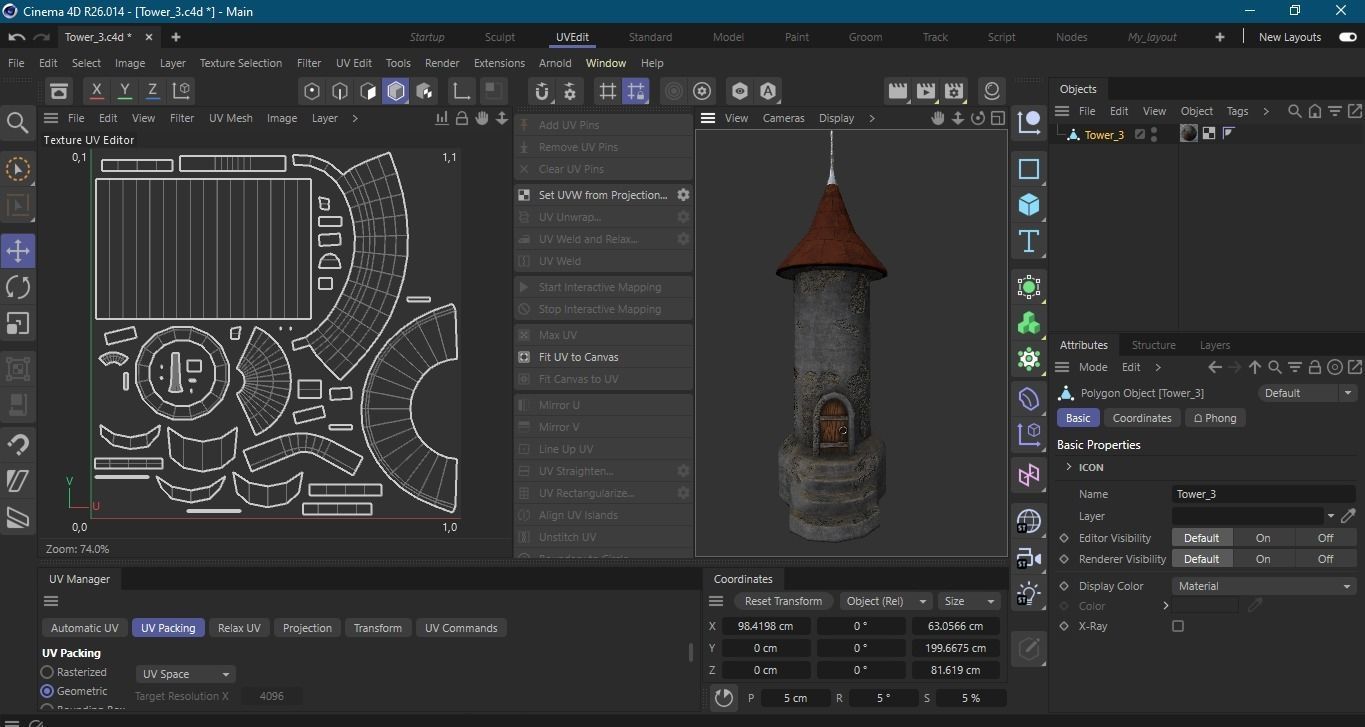Click the back arrow in Attributes manager

click(x=1215, y=367)
